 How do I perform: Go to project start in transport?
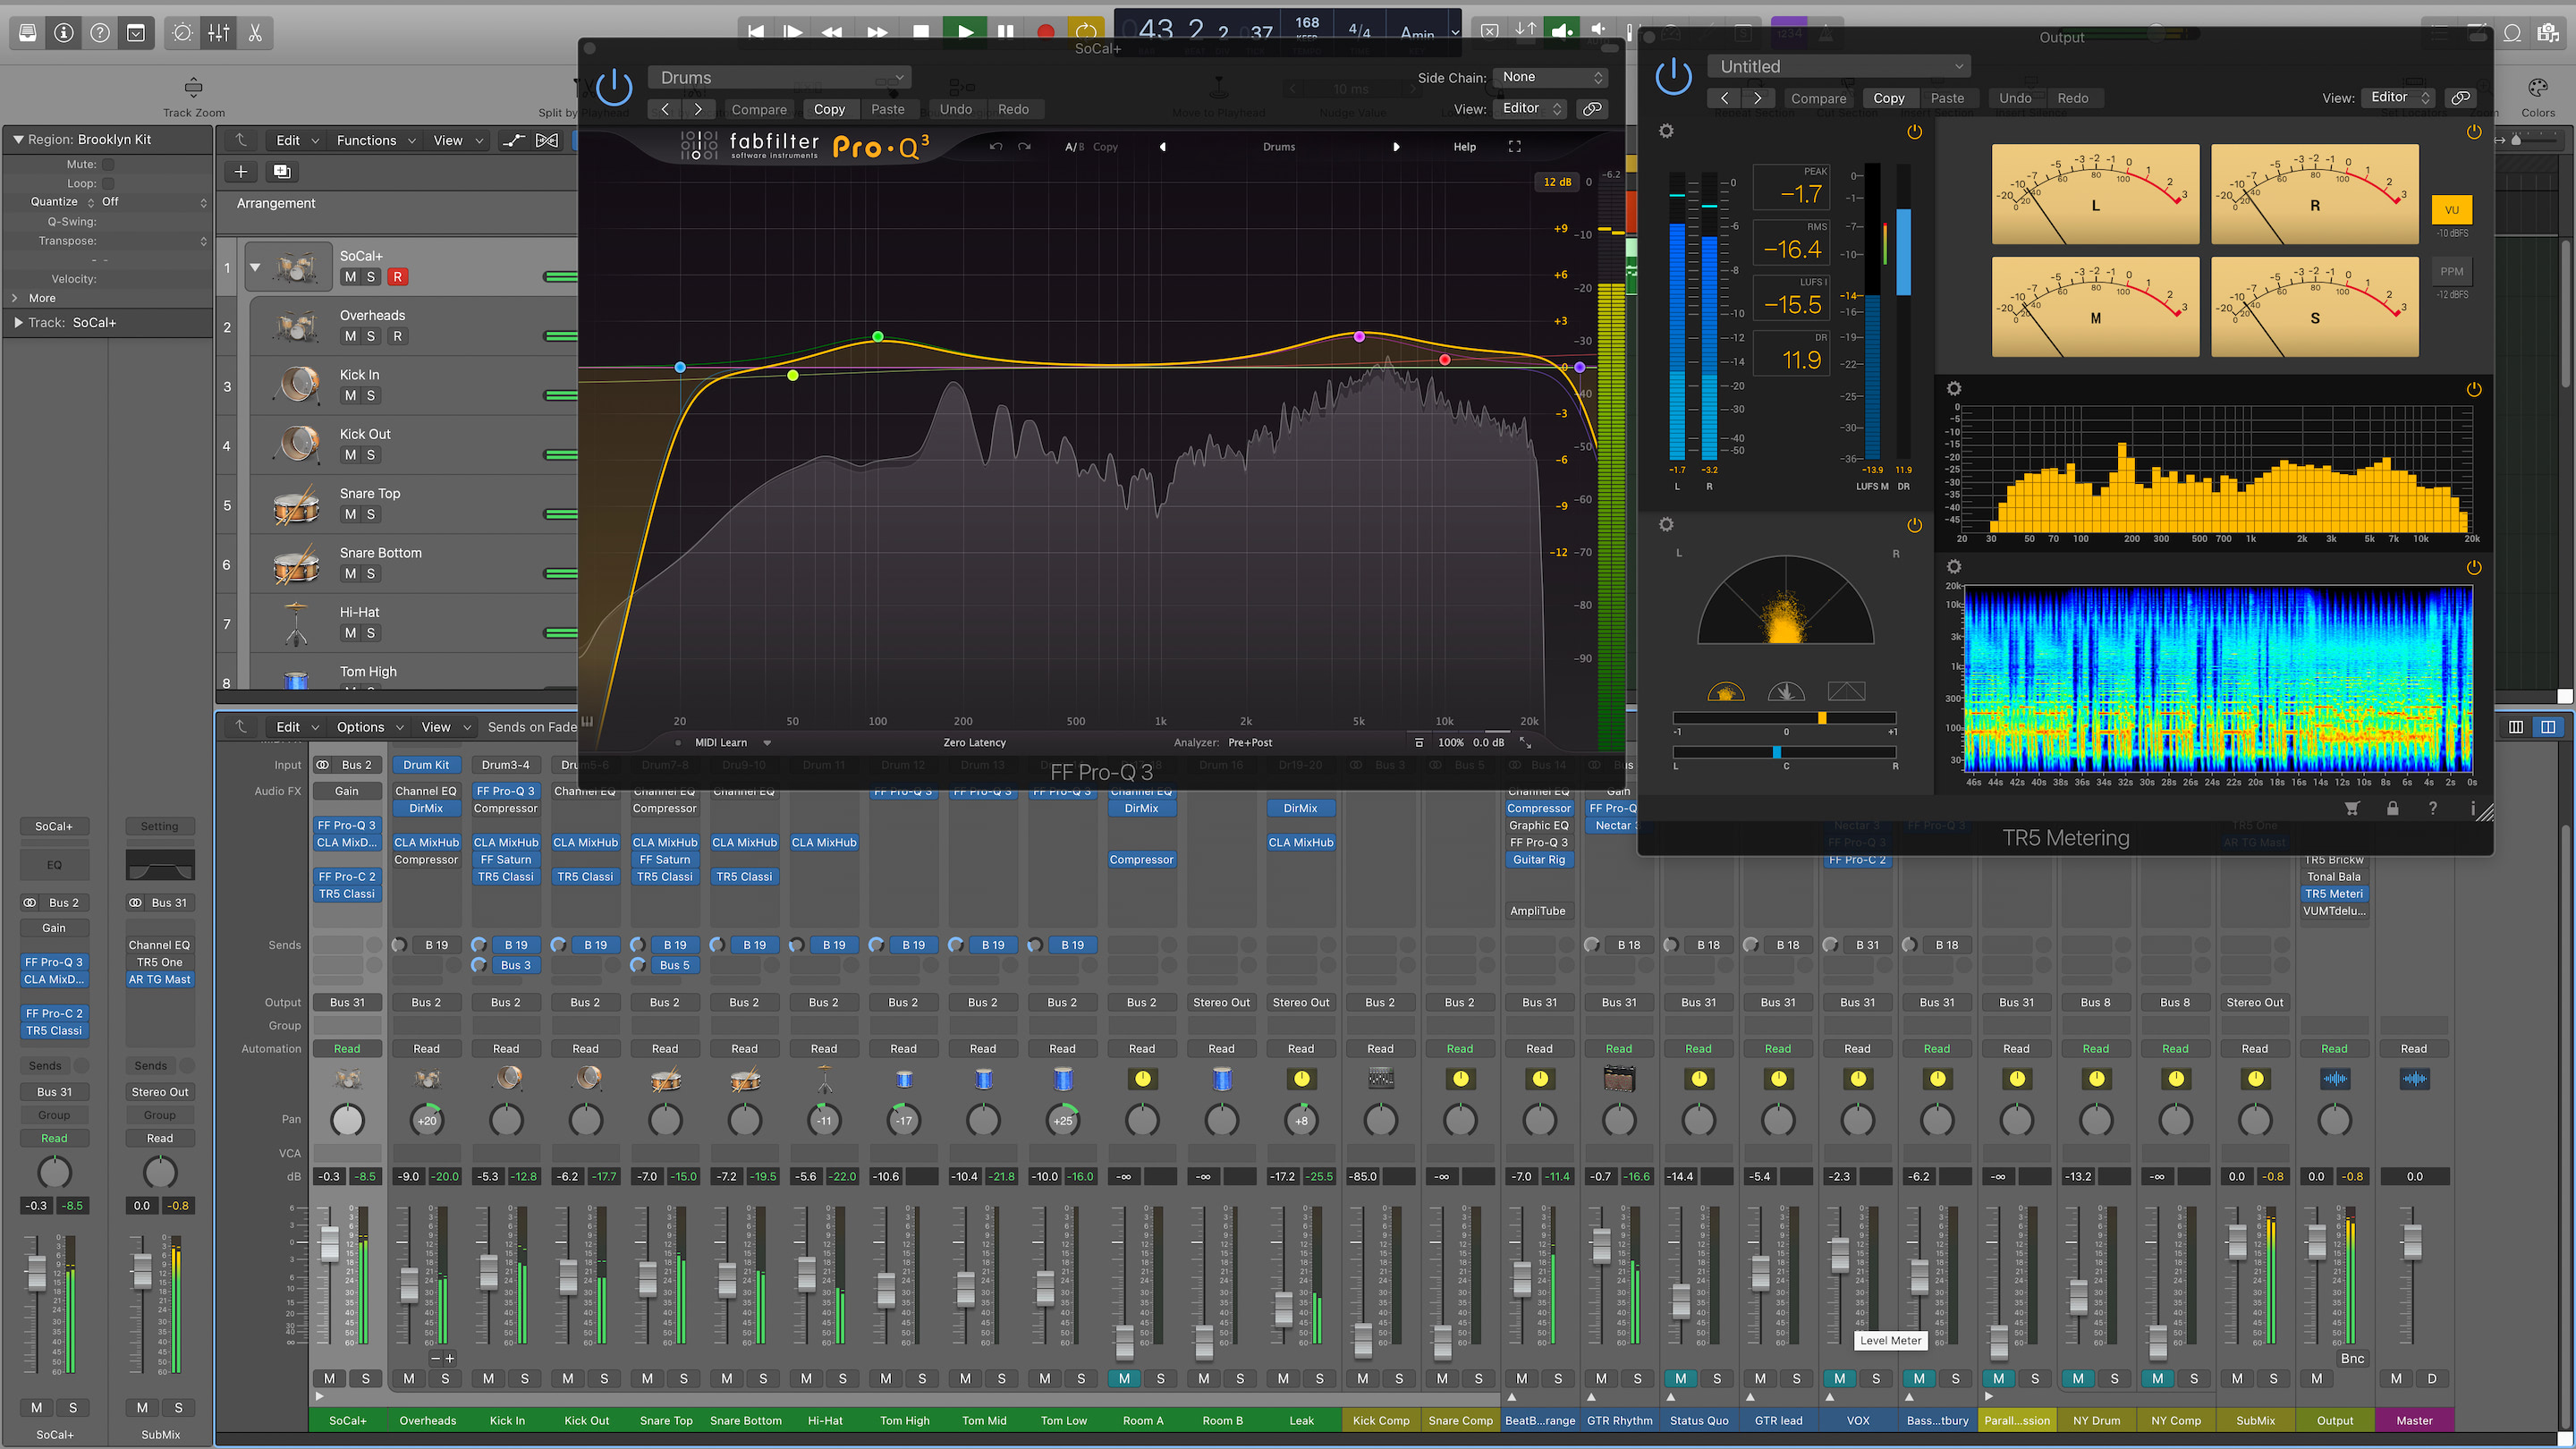[x=756, y=32]
